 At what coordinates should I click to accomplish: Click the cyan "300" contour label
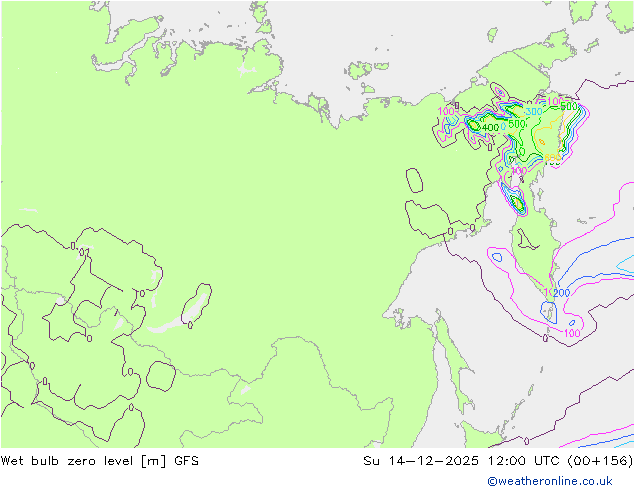(534, 112)
